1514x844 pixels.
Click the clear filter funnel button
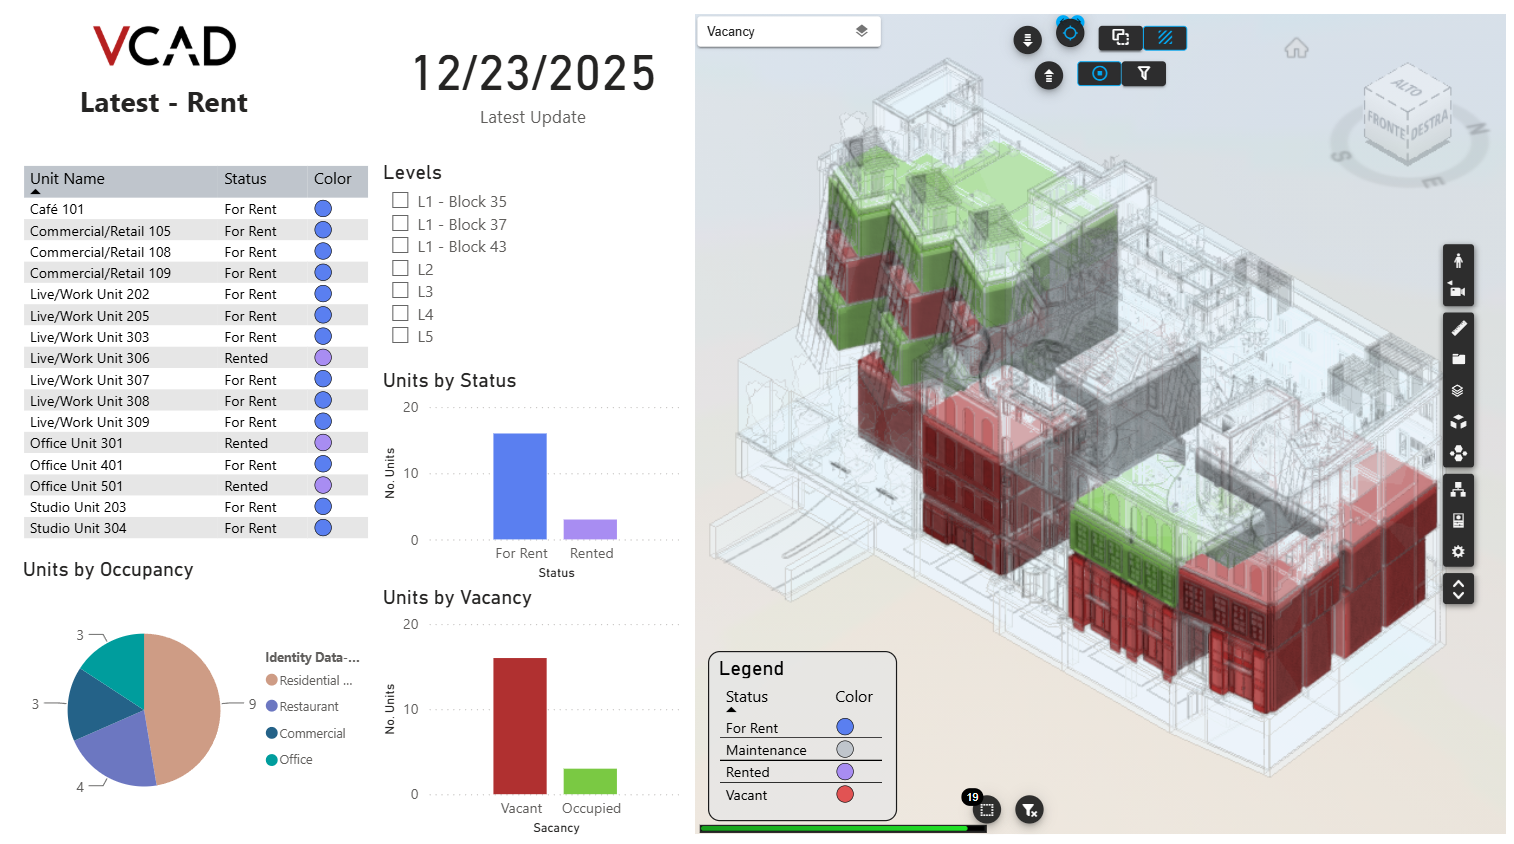[x=1029, y=809]
